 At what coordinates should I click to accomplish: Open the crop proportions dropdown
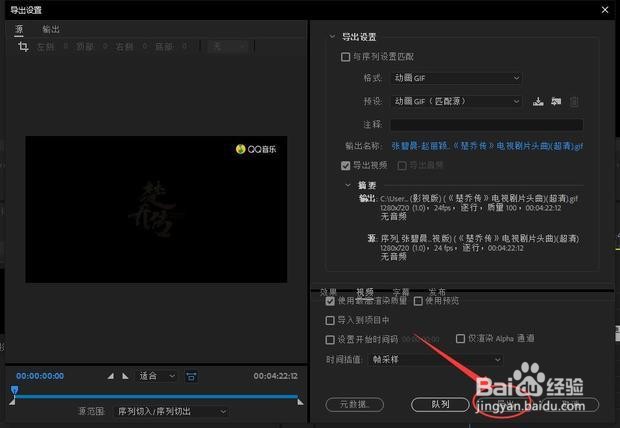[x=228, y=47]
